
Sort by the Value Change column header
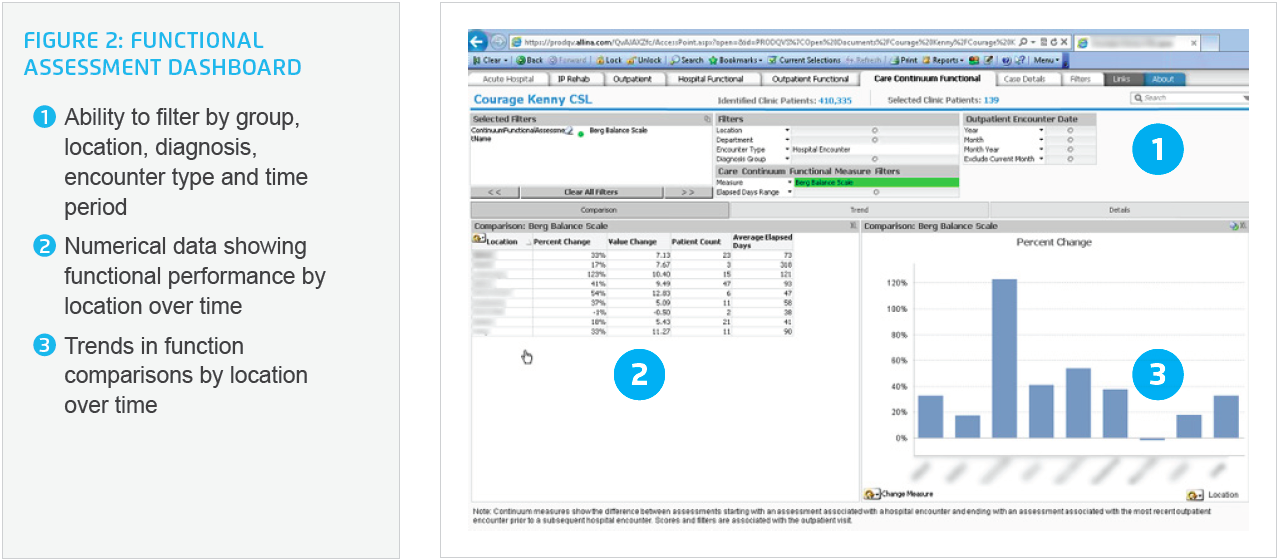[633, 241]
